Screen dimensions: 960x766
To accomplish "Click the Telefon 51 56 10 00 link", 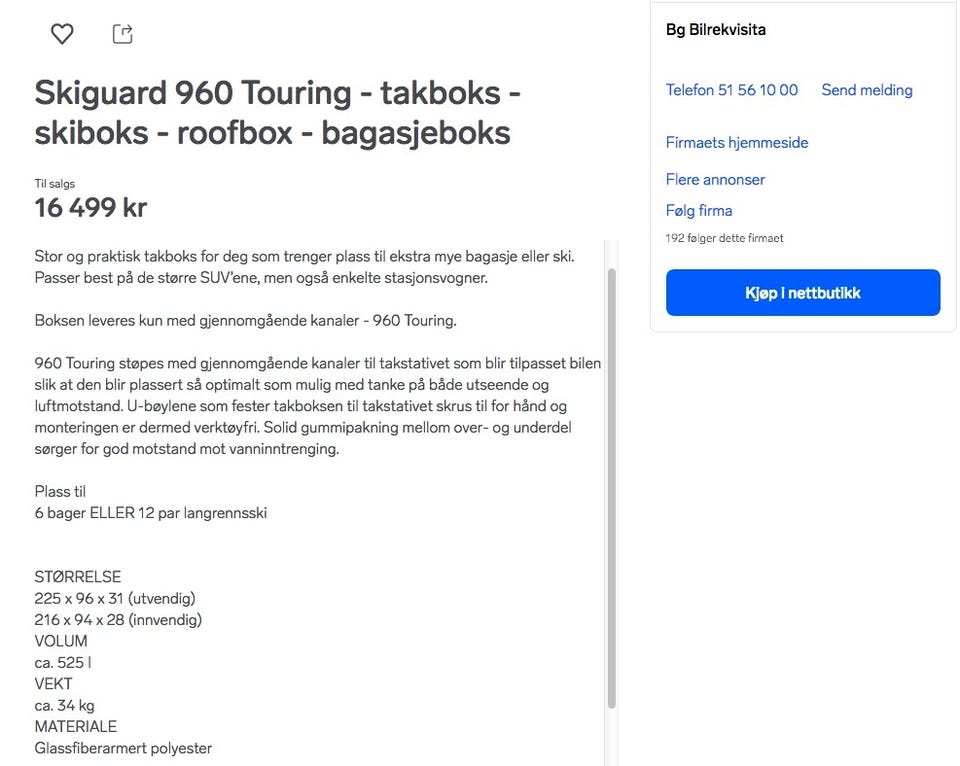I will click(731, 90).
